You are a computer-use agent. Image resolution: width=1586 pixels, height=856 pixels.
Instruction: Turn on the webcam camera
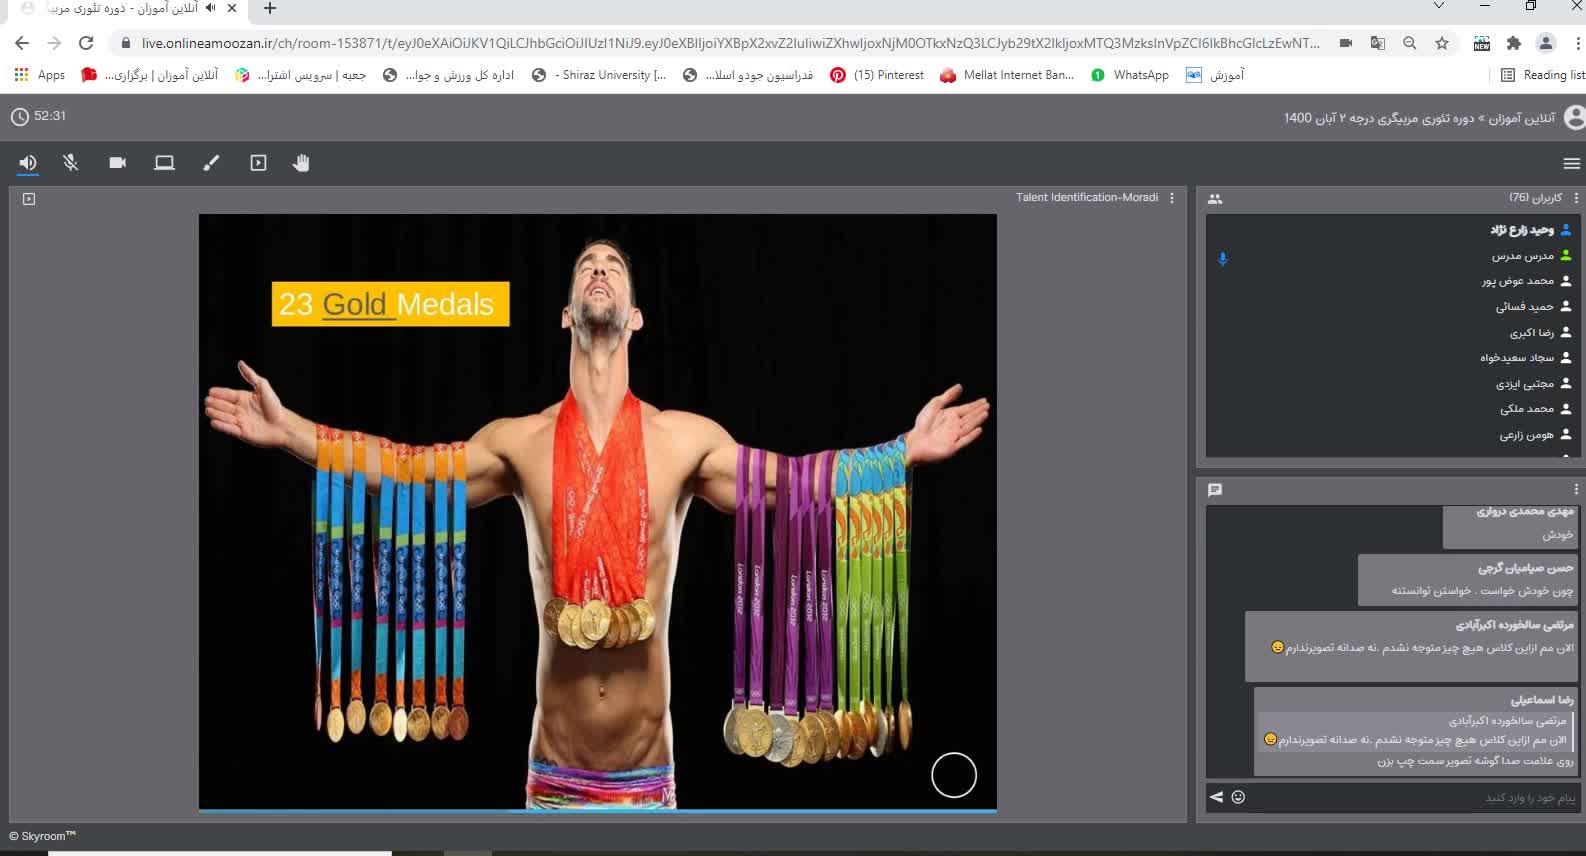click(x=118, y=163)
